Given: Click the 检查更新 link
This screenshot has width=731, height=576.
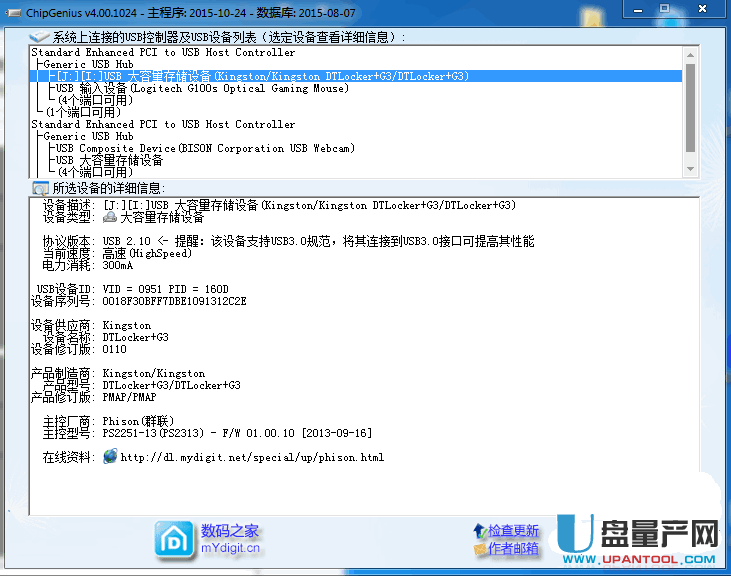Looking at the screenshot, I should click(513, 530).
